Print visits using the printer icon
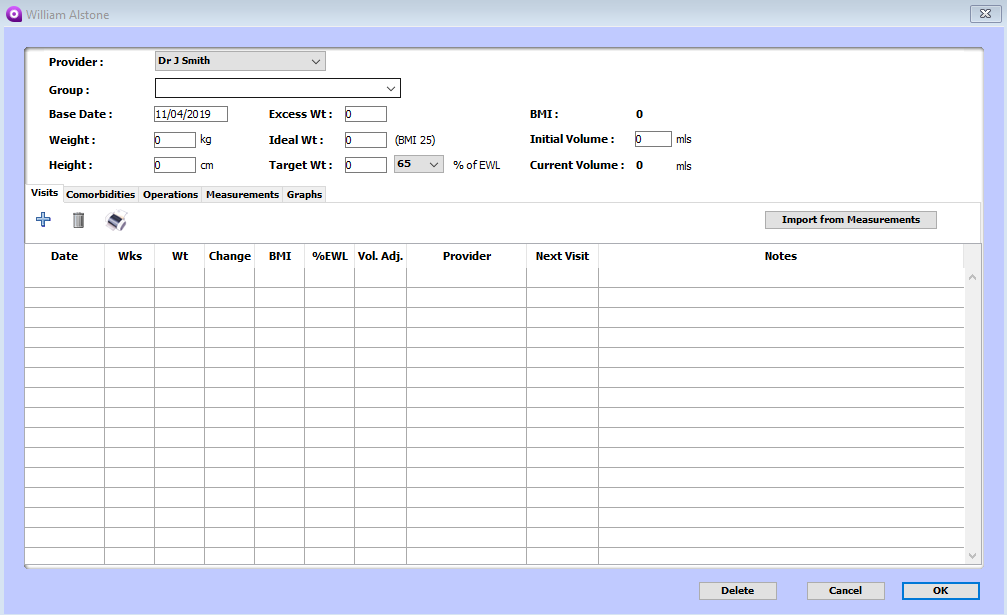Image resolution: width=1007 pixels, height=615 pixels. click(x=116, y=221)
